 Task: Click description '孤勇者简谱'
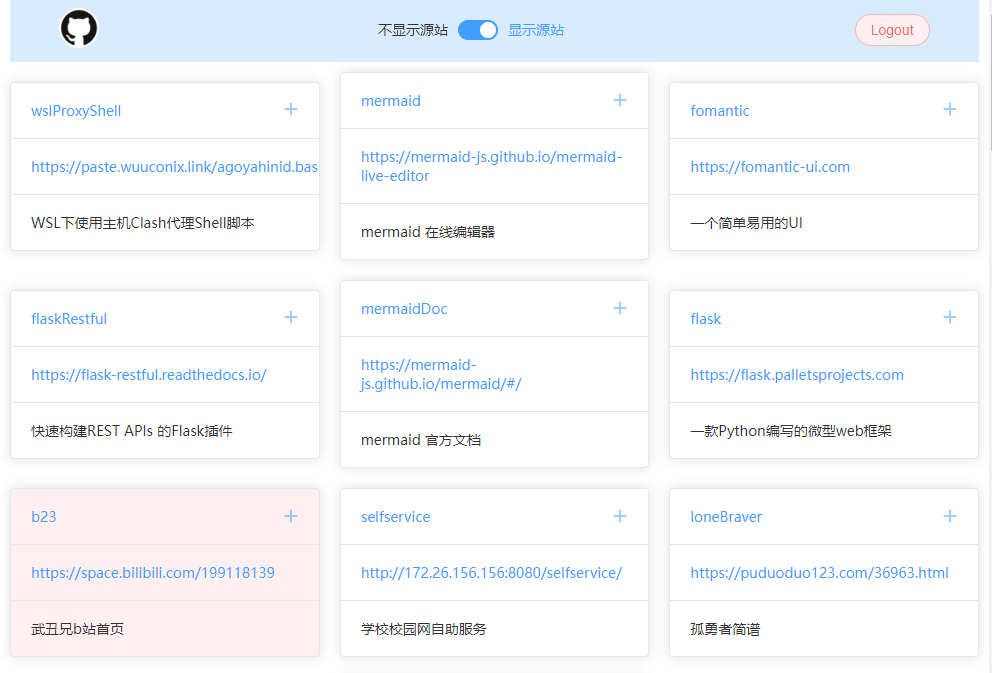(x=725, y=629)
